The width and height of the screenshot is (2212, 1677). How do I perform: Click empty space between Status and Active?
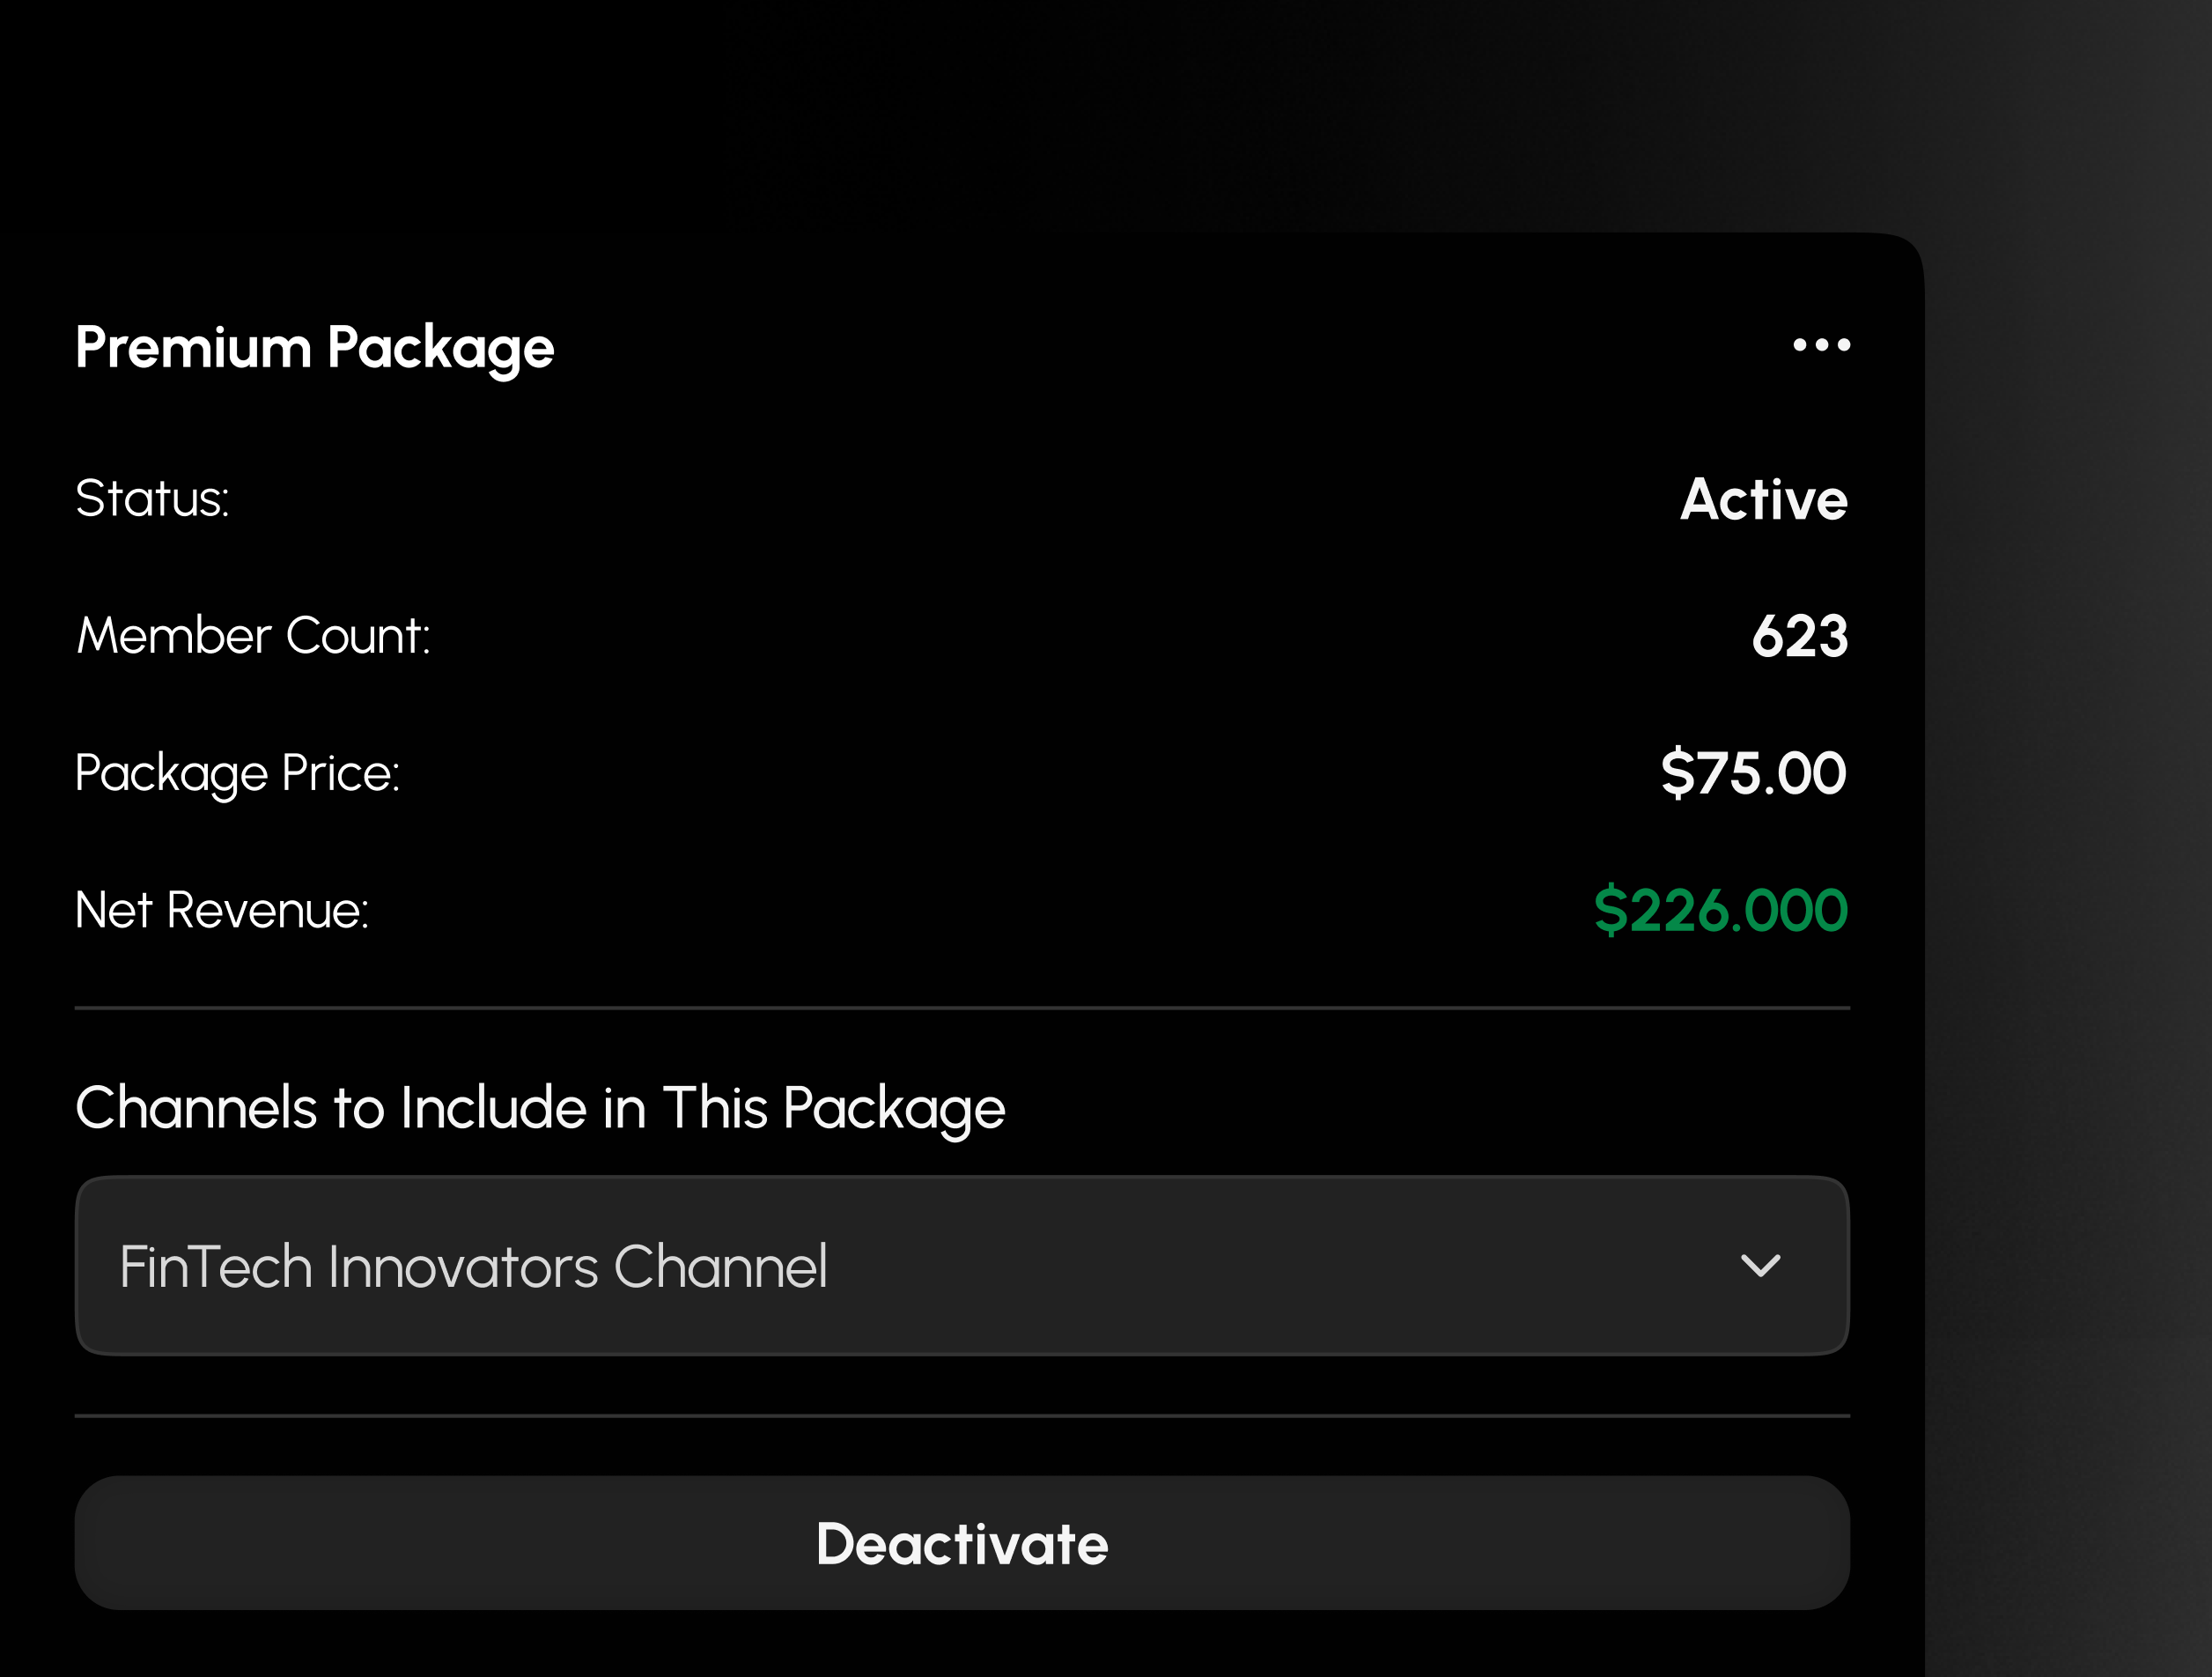coord(950,498)
